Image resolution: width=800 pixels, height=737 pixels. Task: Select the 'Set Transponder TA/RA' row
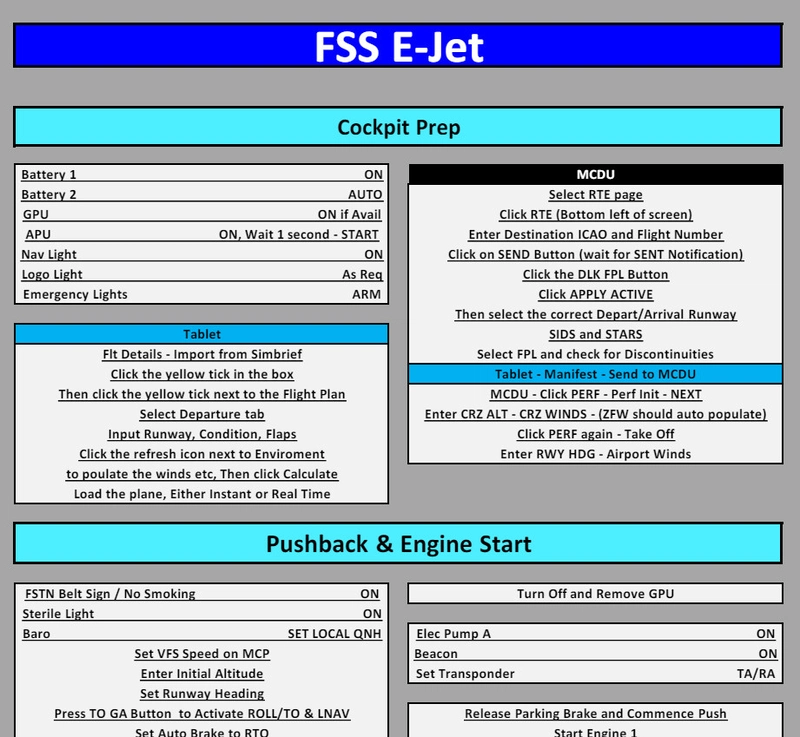[595, 672]
